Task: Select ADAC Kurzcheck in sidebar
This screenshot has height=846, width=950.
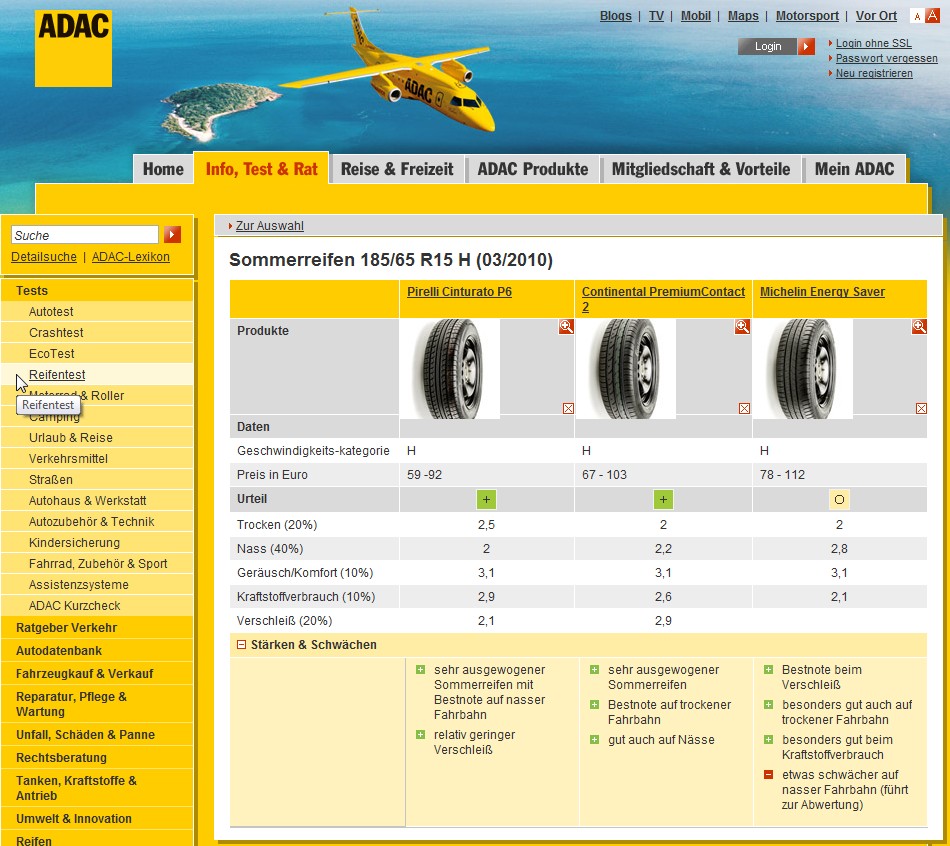Action: (x=97, y=606)
